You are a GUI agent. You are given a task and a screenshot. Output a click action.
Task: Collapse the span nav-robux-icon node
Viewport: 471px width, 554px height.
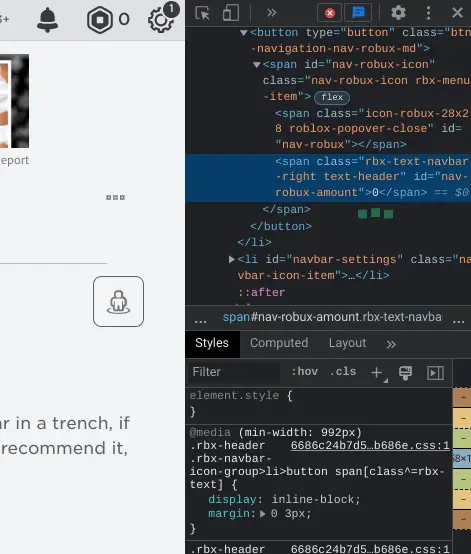pos(257,65)
